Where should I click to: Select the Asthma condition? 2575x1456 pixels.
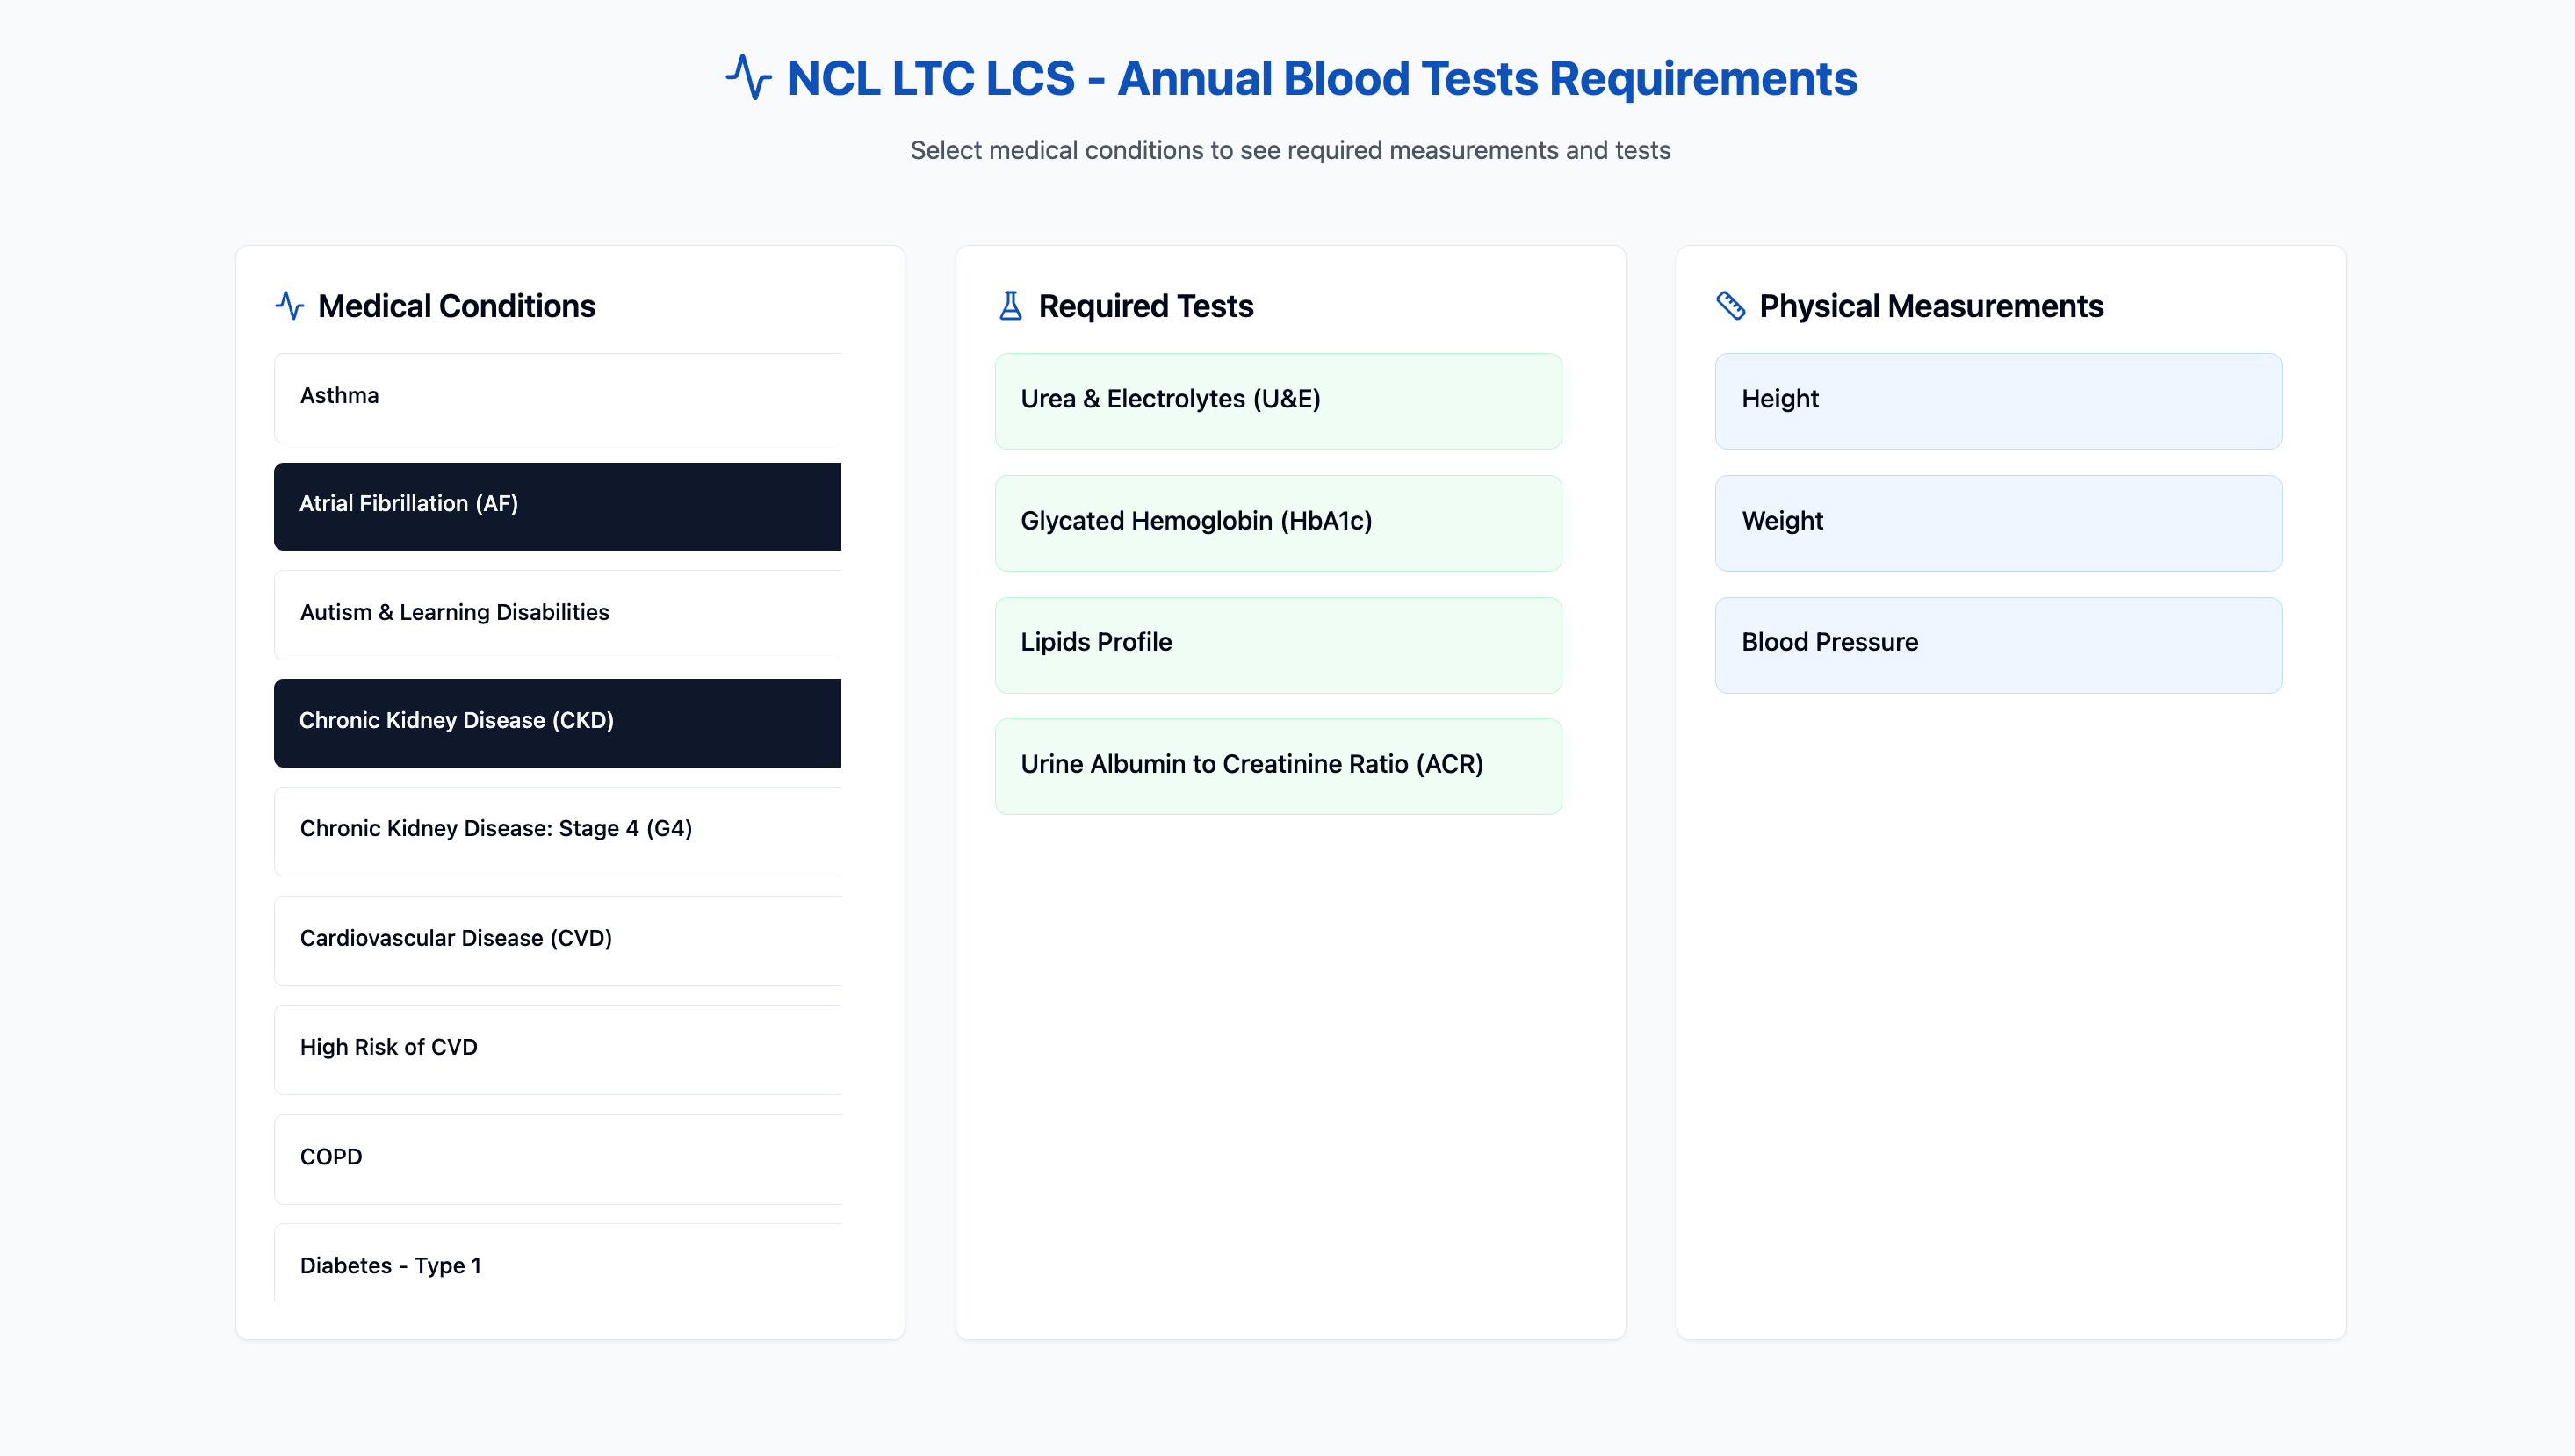pos(557,397)
